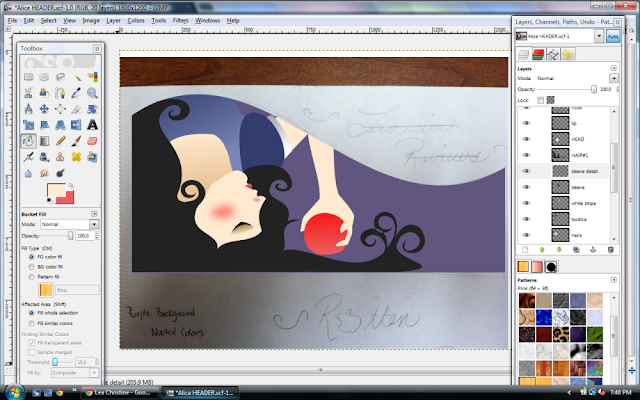Toggle visibility of the bodice layer

(x=526, y=219)
